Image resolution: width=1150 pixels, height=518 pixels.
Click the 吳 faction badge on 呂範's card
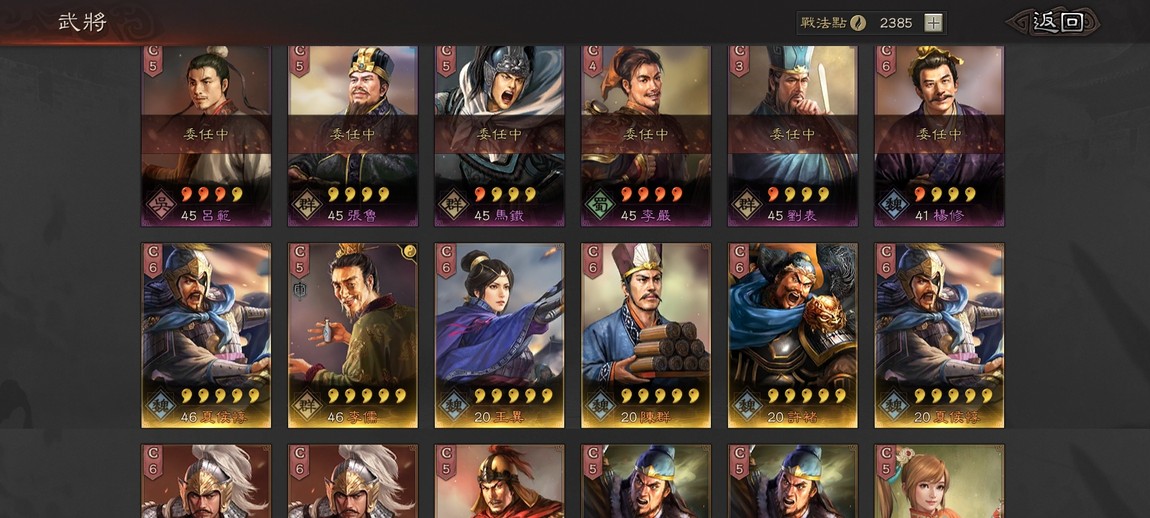pos(159,204)
